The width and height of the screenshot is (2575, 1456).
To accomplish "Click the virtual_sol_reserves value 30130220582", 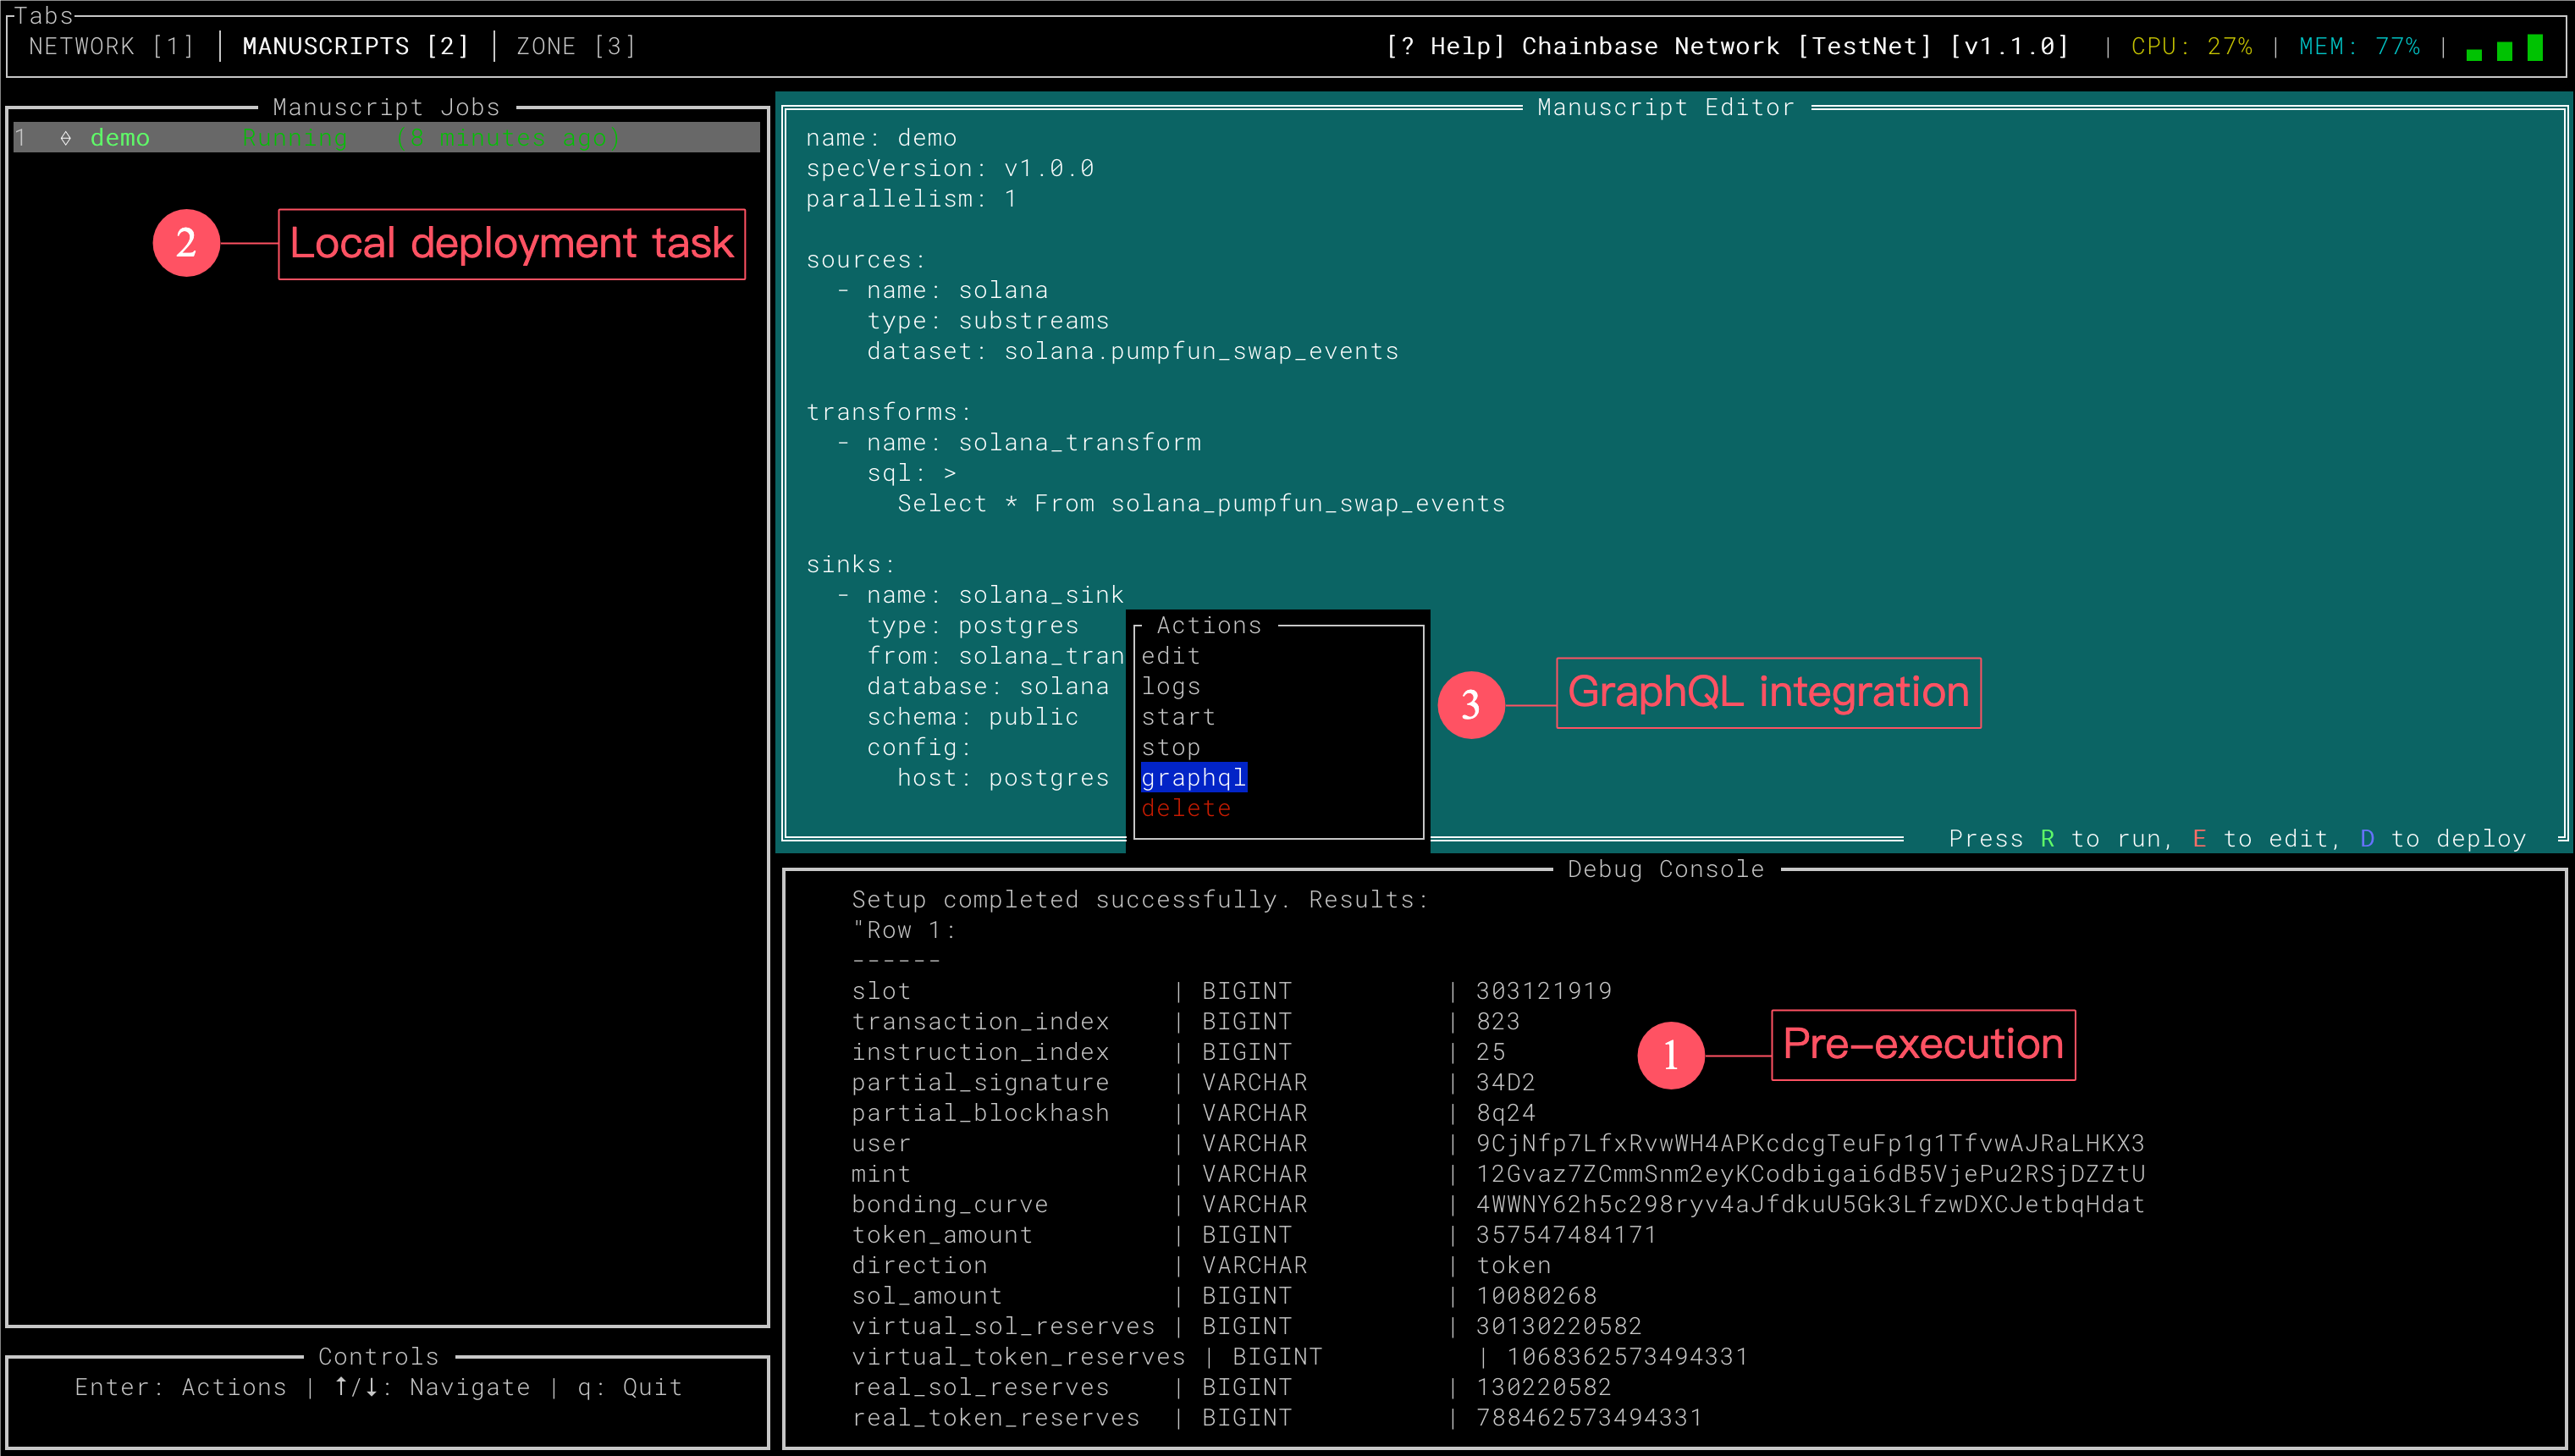I will (1559, 1327).
